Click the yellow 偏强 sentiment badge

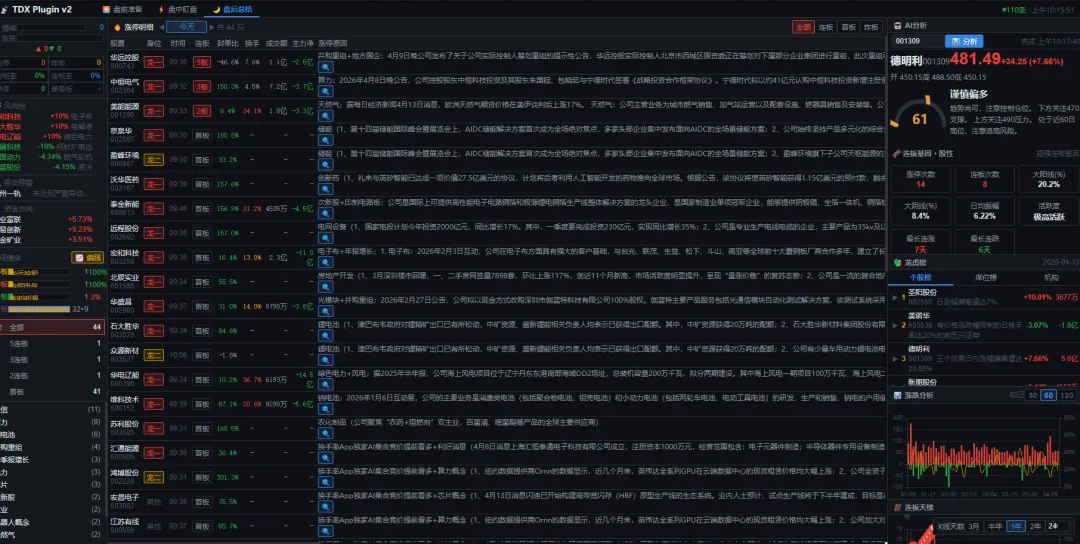88,258
